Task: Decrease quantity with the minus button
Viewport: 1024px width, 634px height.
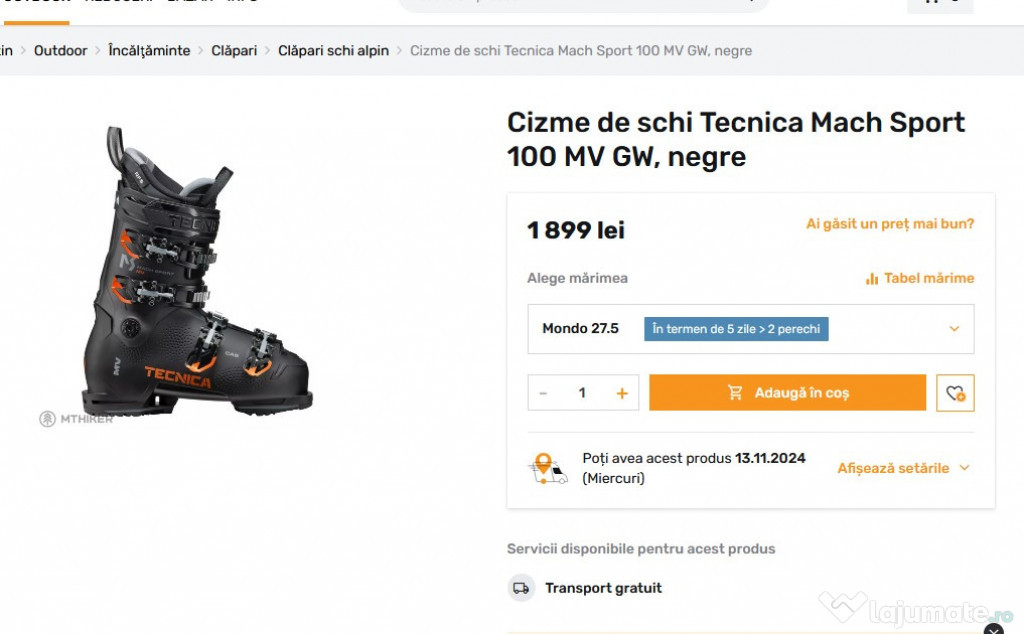Action: 543,393
